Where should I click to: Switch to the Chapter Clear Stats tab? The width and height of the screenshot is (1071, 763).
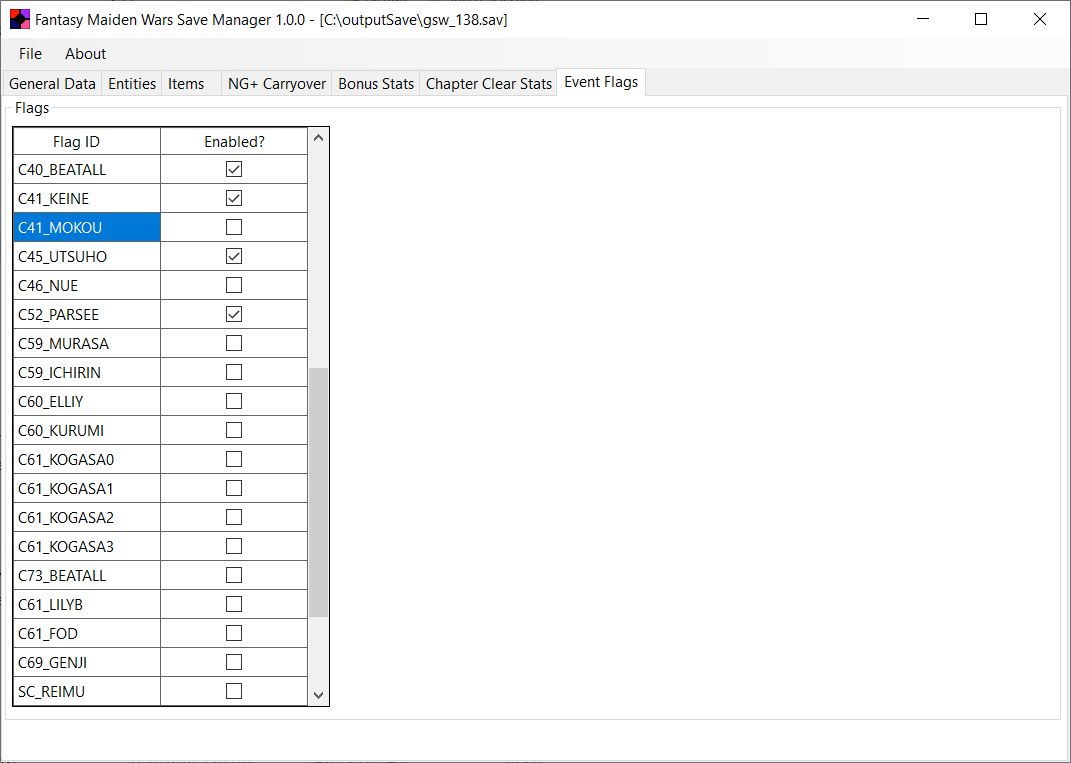[488, 83]
